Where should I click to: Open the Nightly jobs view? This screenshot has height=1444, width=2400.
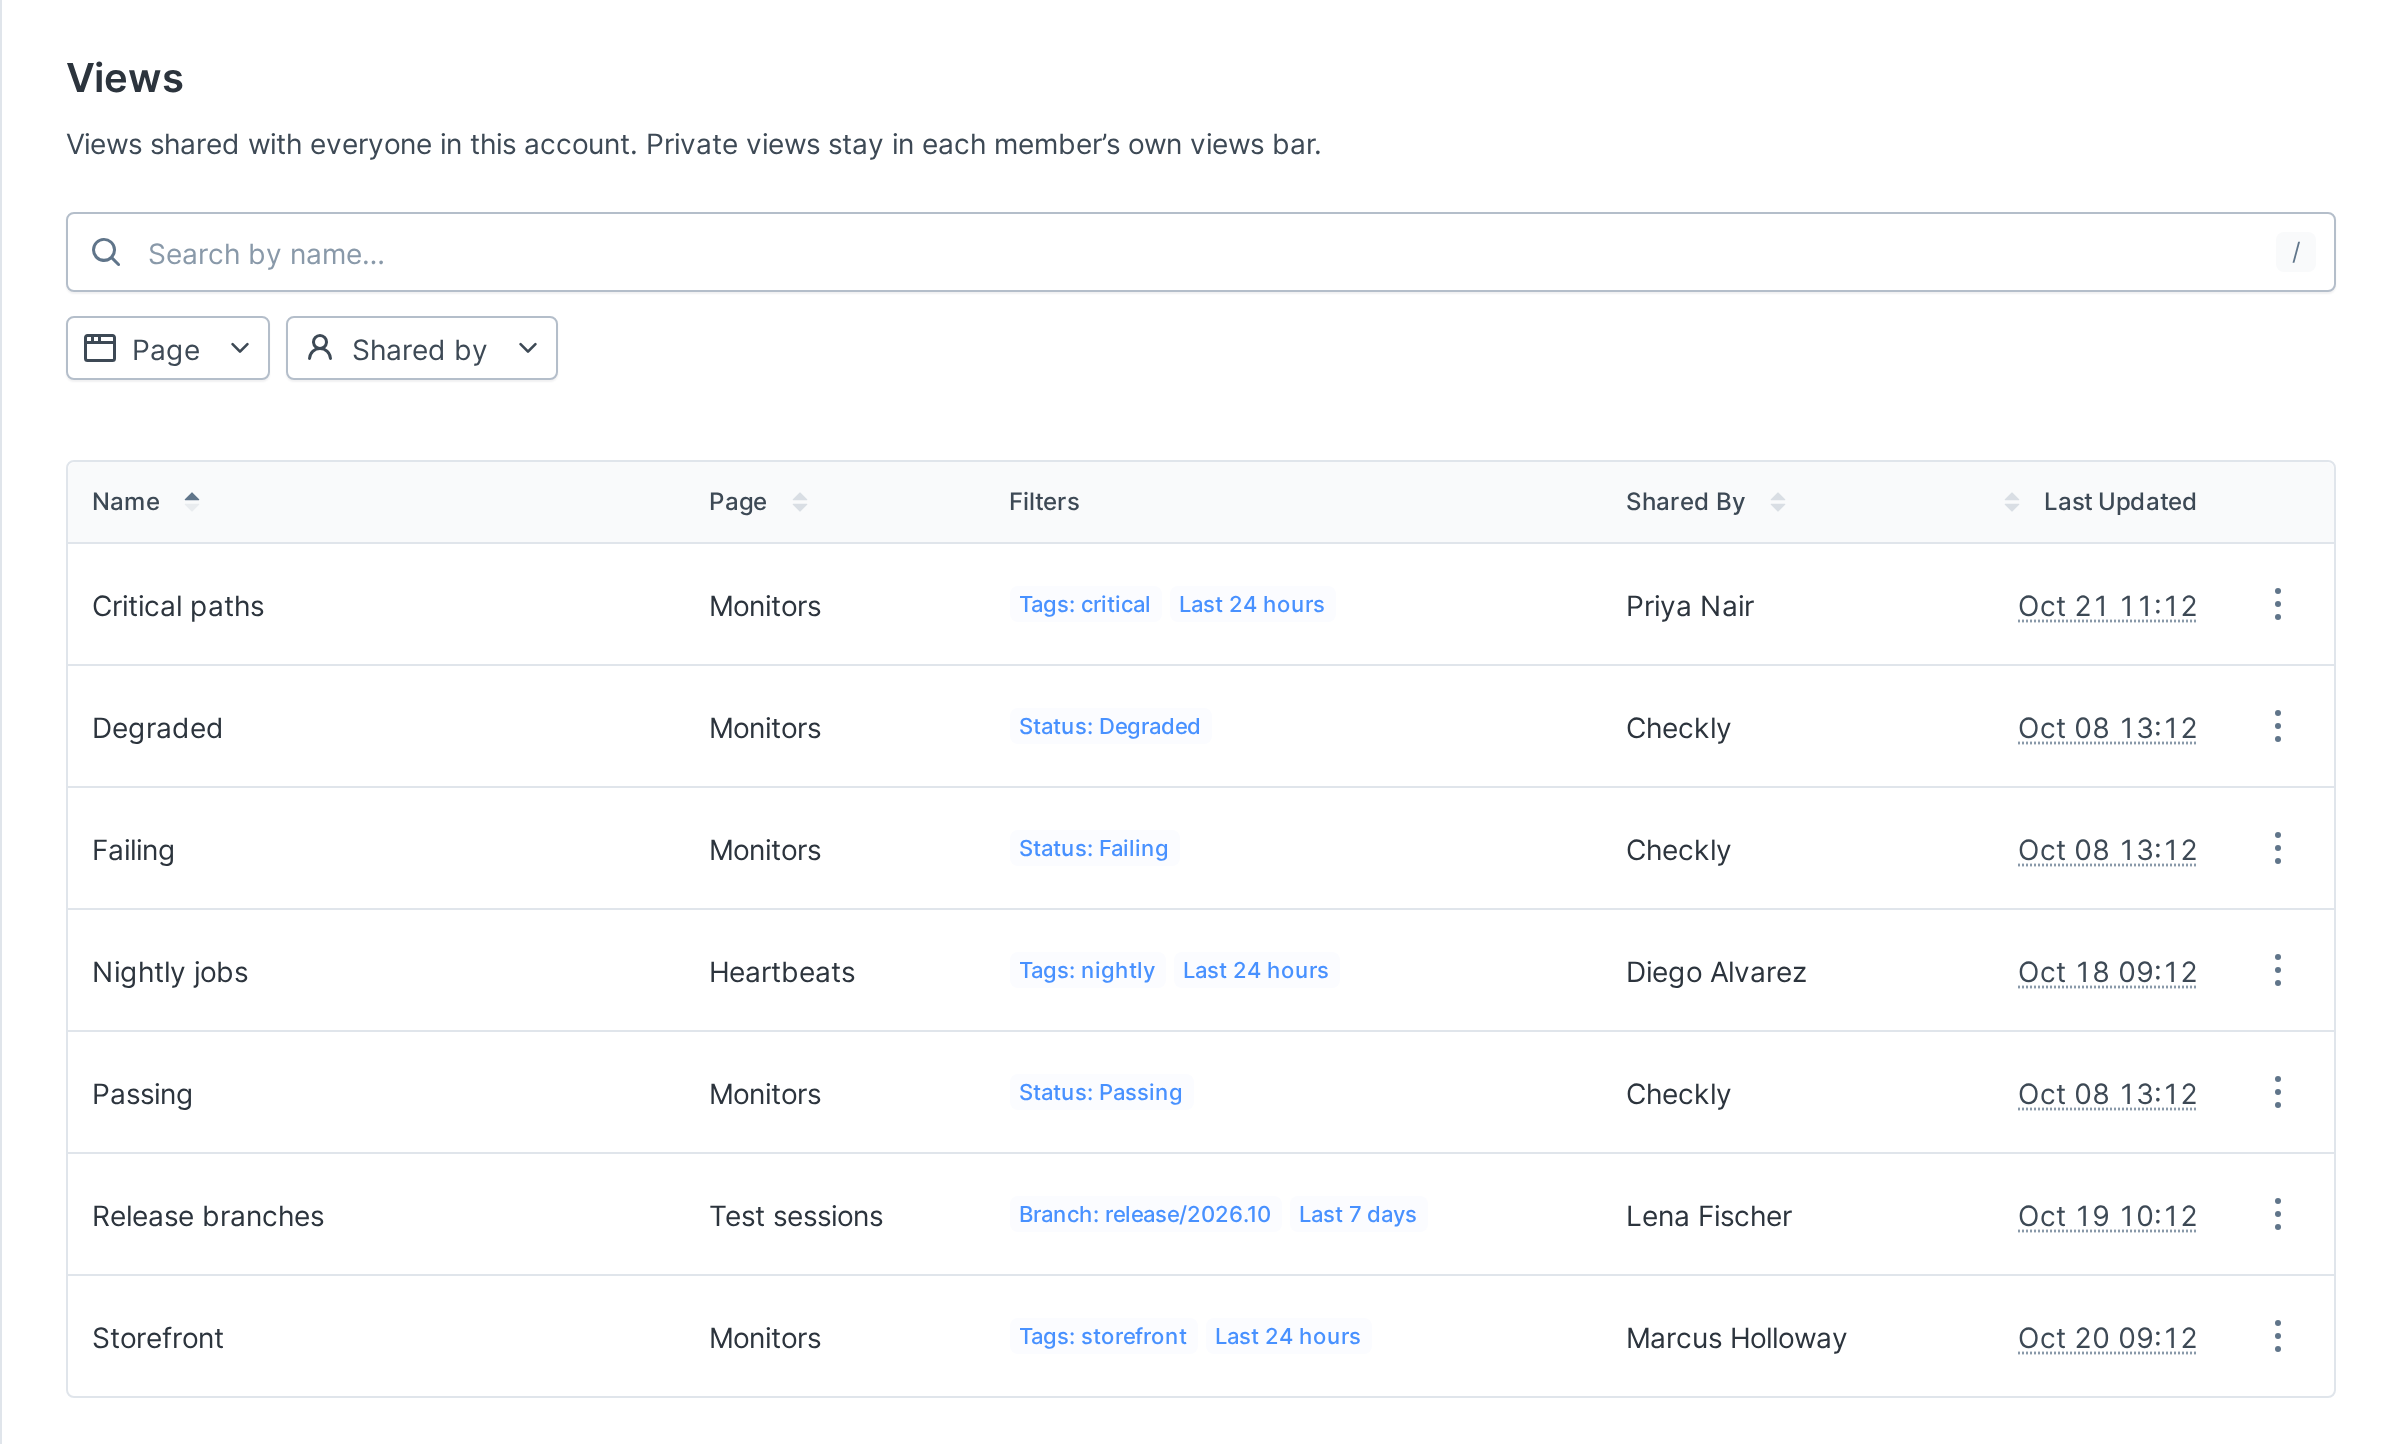(170, 972)
